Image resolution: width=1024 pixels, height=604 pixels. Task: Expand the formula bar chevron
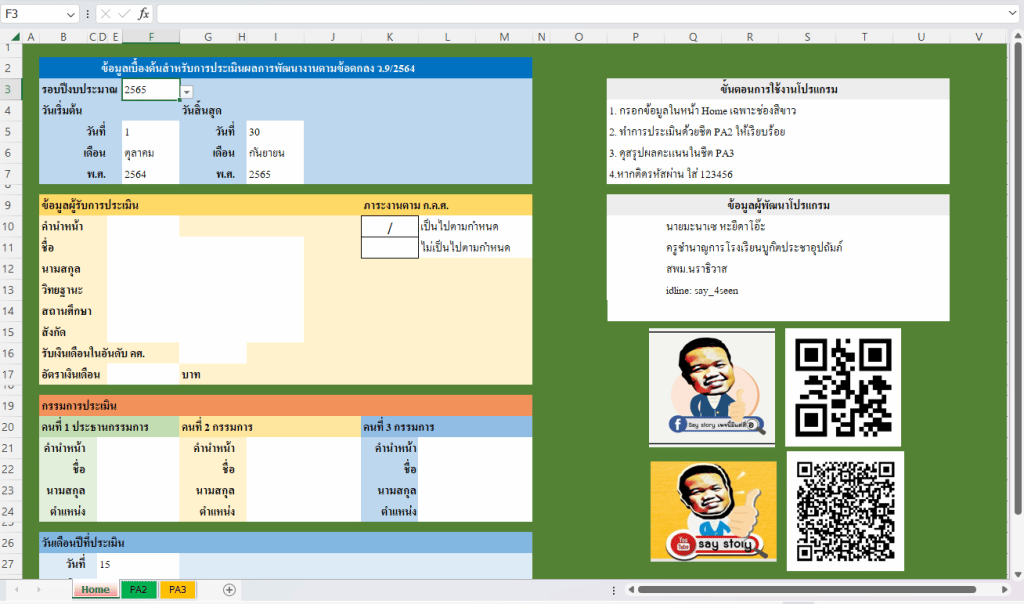(1013, 13)
